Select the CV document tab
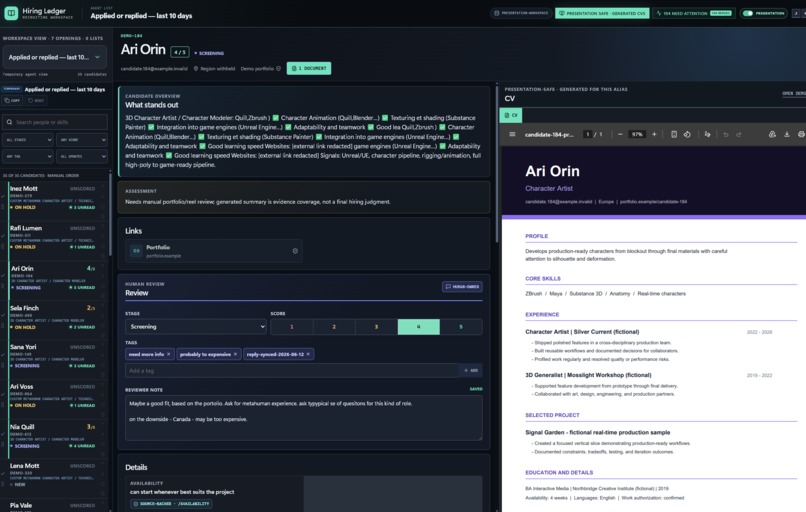Viewport: 806px width, 512px height. [x=511, y=115]
